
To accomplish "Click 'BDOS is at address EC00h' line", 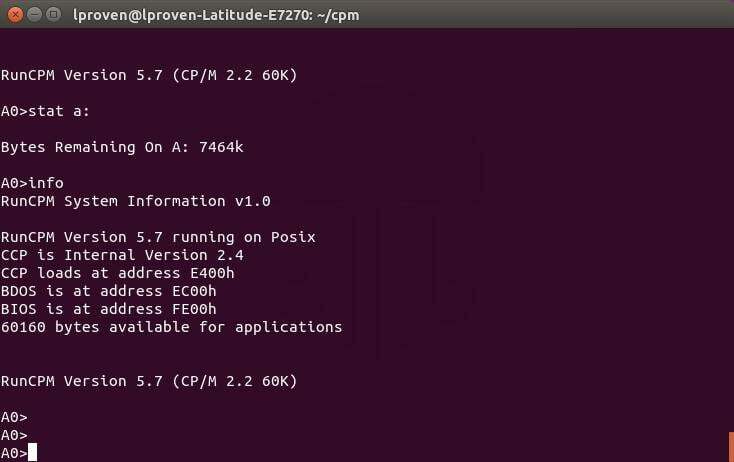I will pyautogui.click(x=108, y=291).
